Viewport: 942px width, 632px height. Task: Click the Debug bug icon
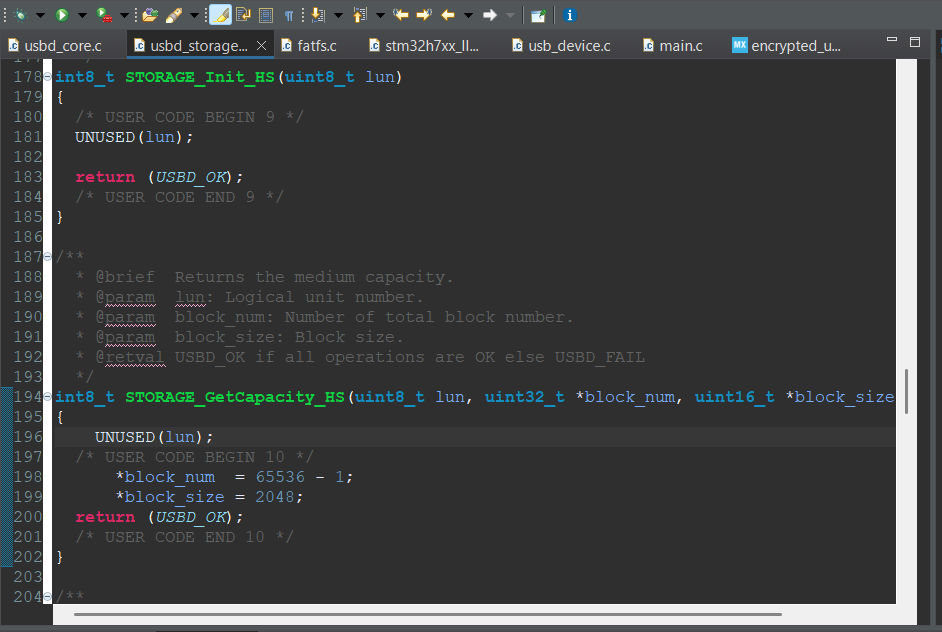tap(19, 15)
